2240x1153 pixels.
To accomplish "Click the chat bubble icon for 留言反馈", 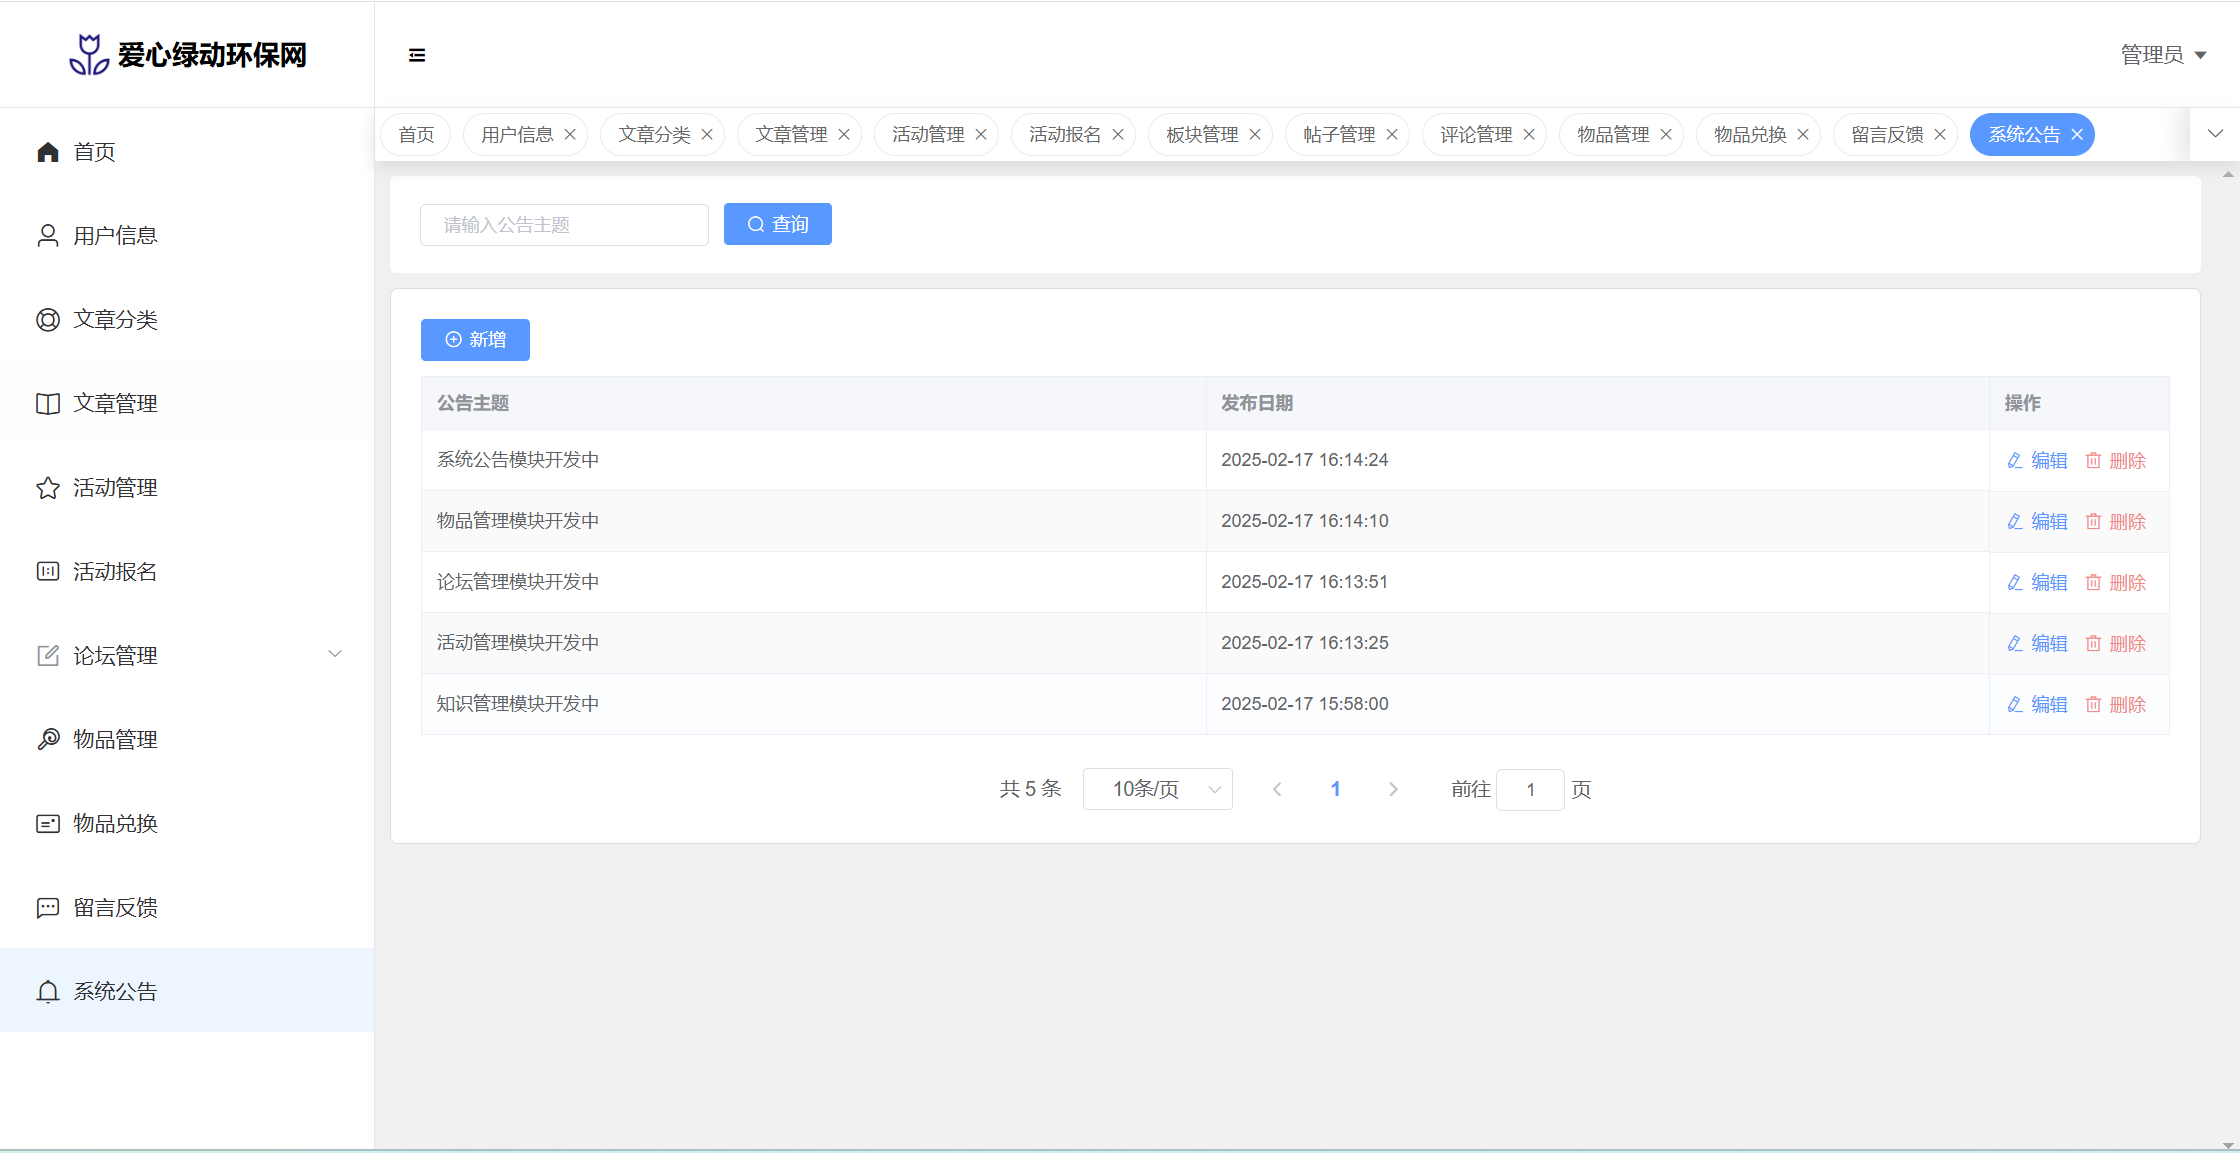I will [48, 908].
